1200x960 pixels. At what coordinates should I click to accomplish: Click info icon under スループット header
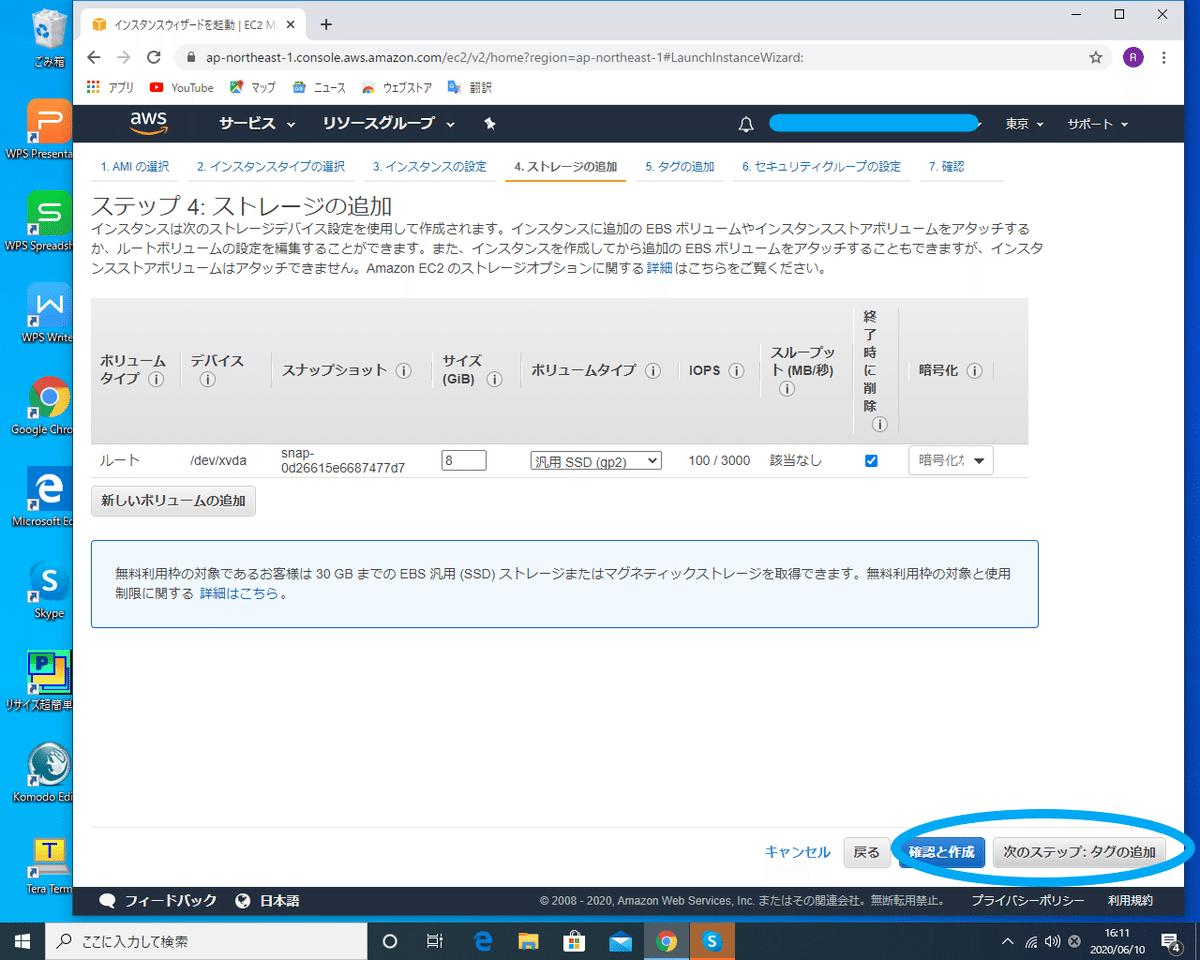(786, 388)
